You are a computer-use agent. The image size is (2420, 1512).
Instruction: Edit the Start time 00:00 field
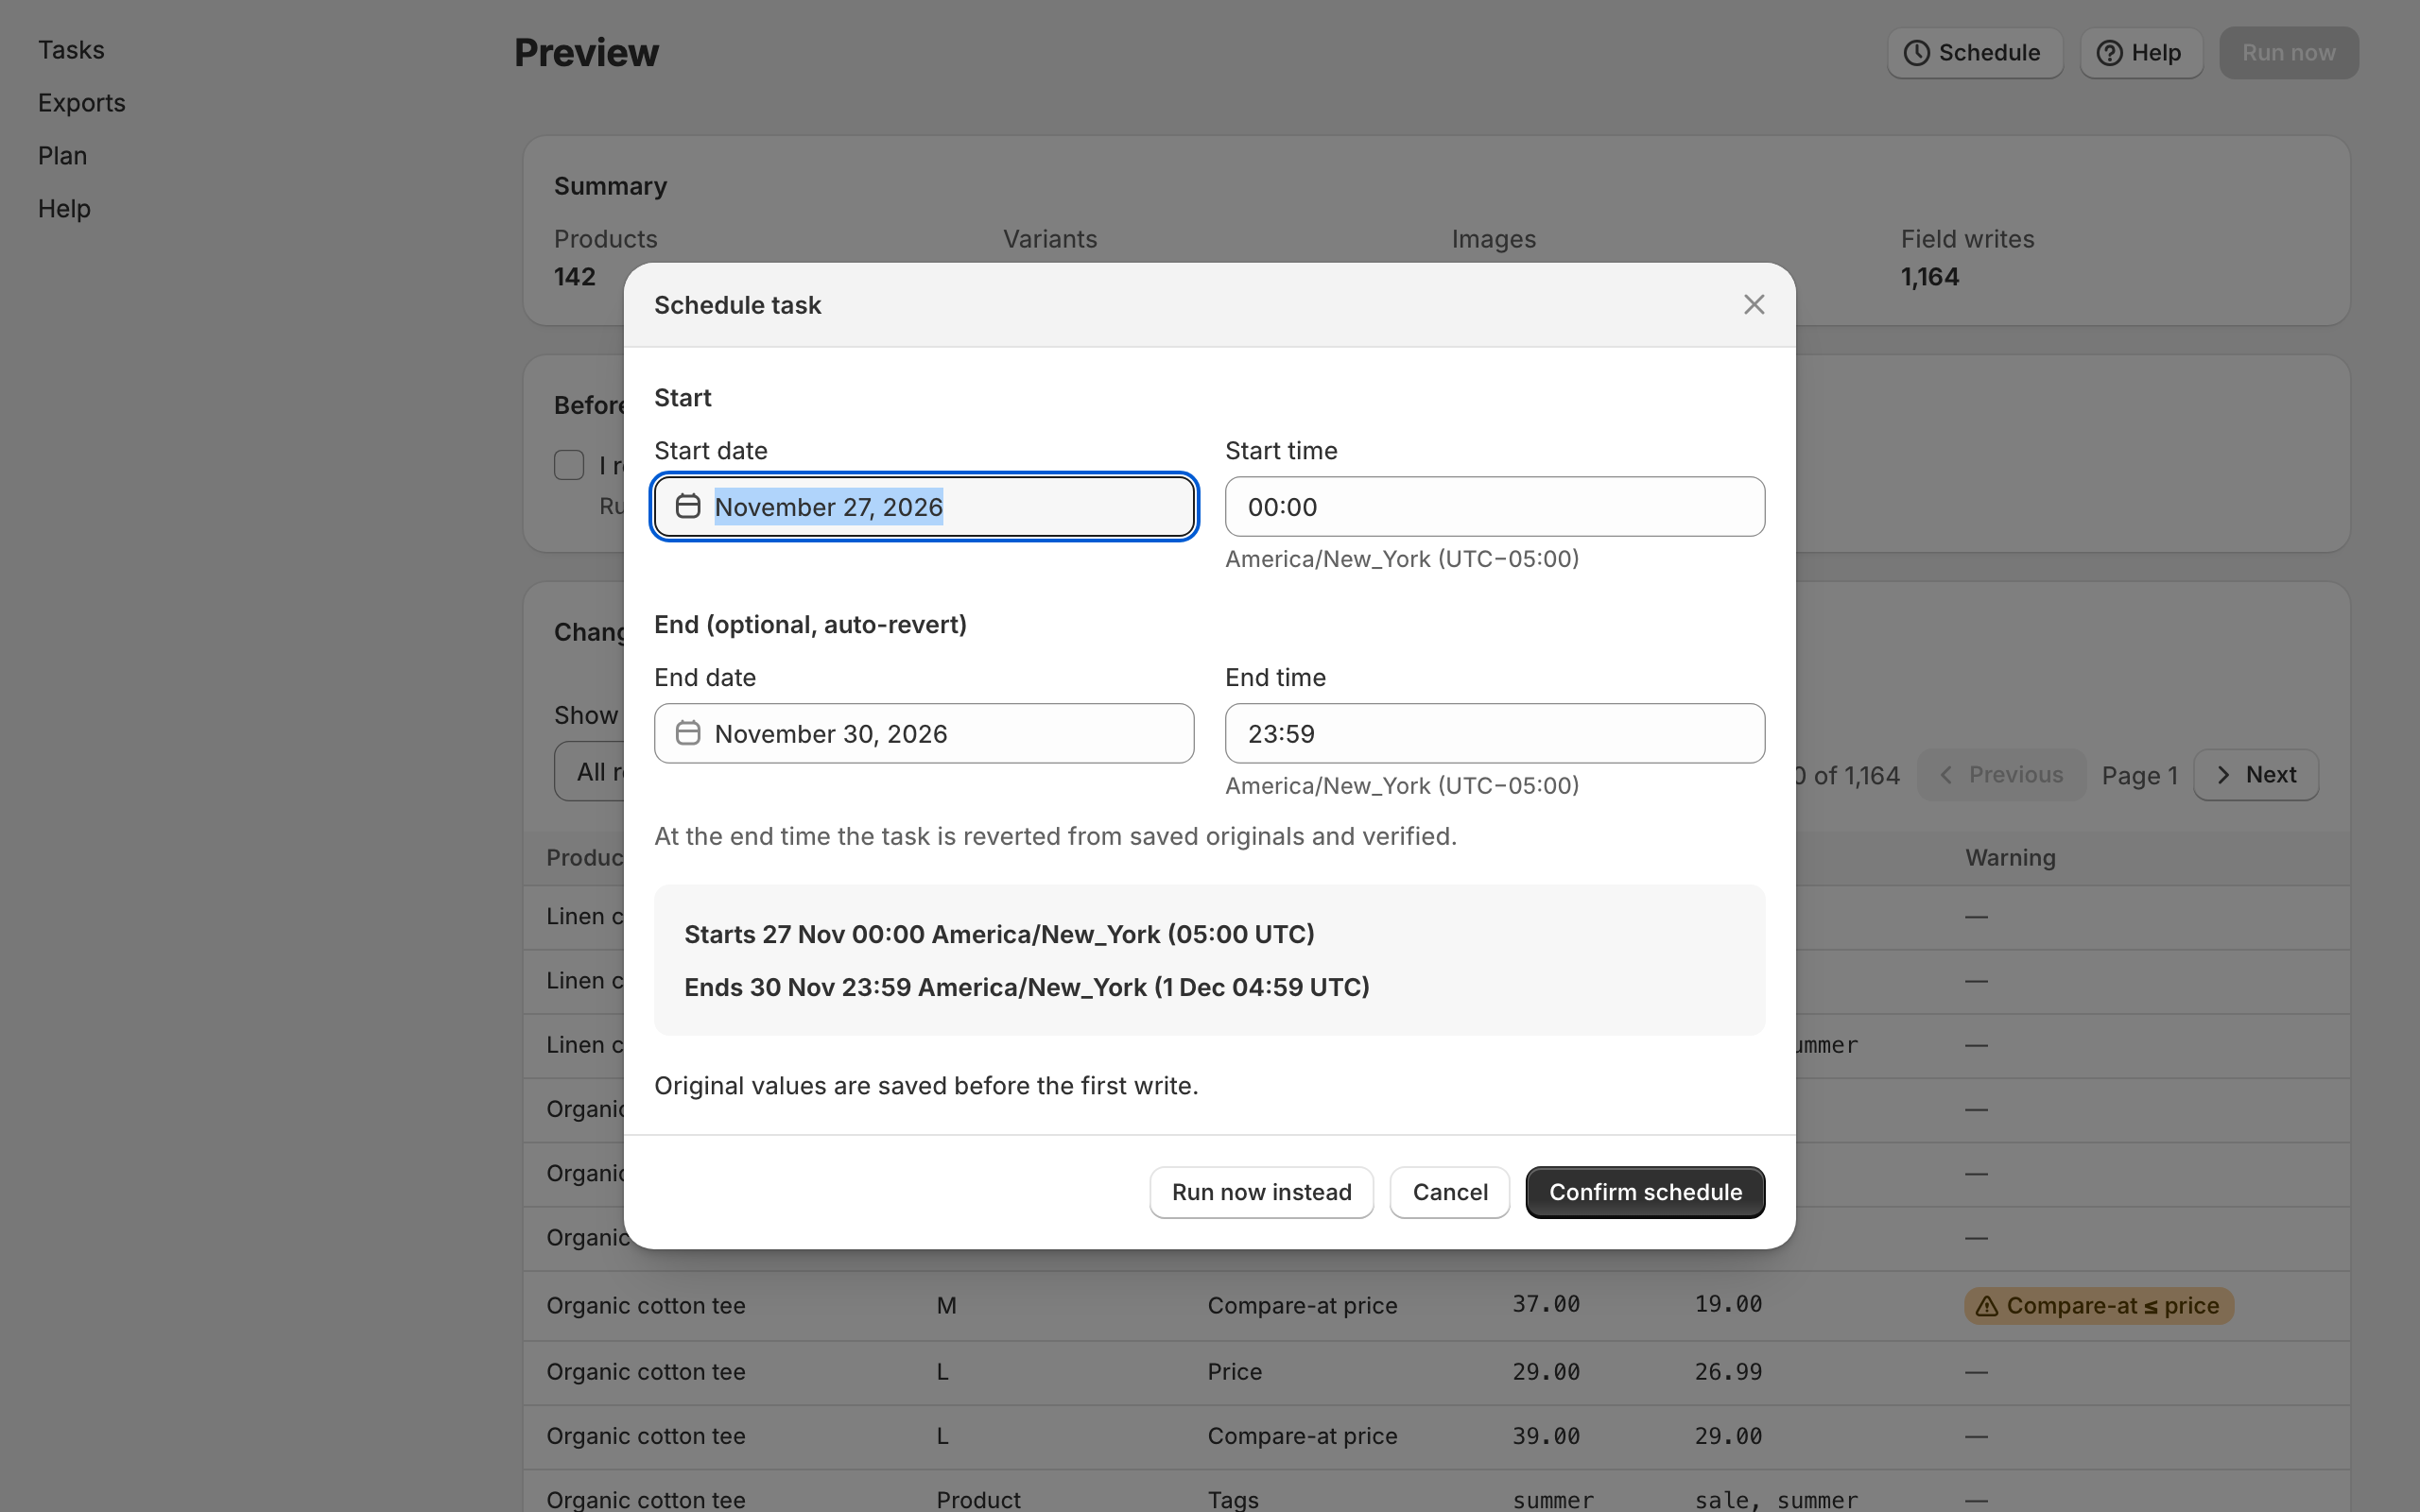tap(1495, 506)
